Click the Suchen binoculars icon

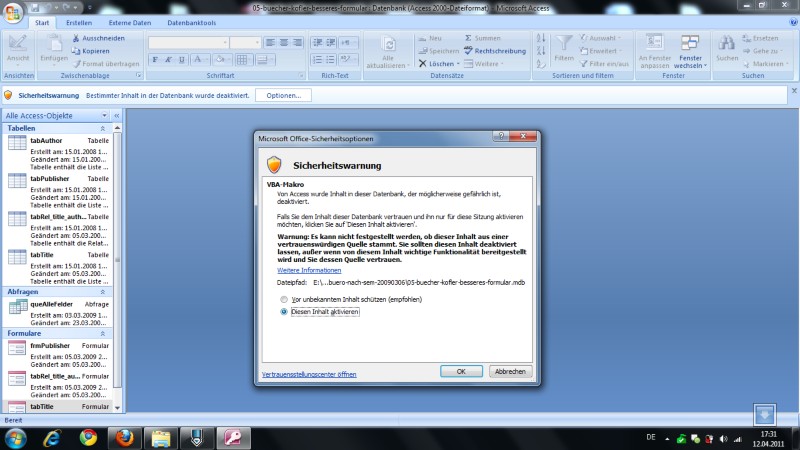tap(727, 43)
